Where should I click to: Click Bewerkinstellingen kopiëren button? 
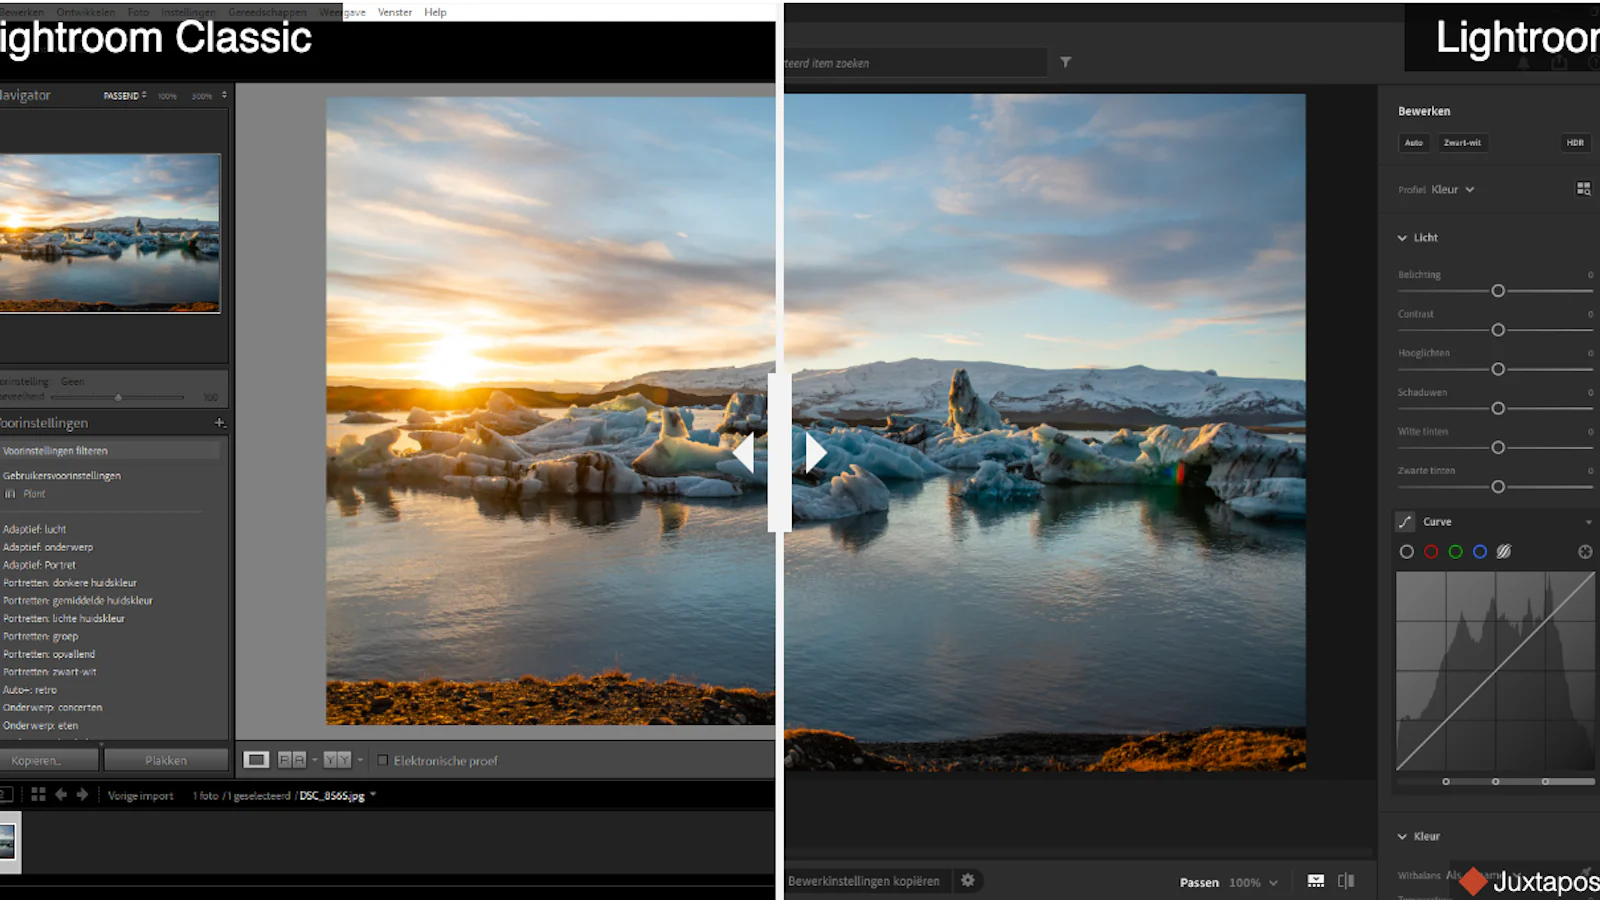pyautogui.click(x=864, y=881)
